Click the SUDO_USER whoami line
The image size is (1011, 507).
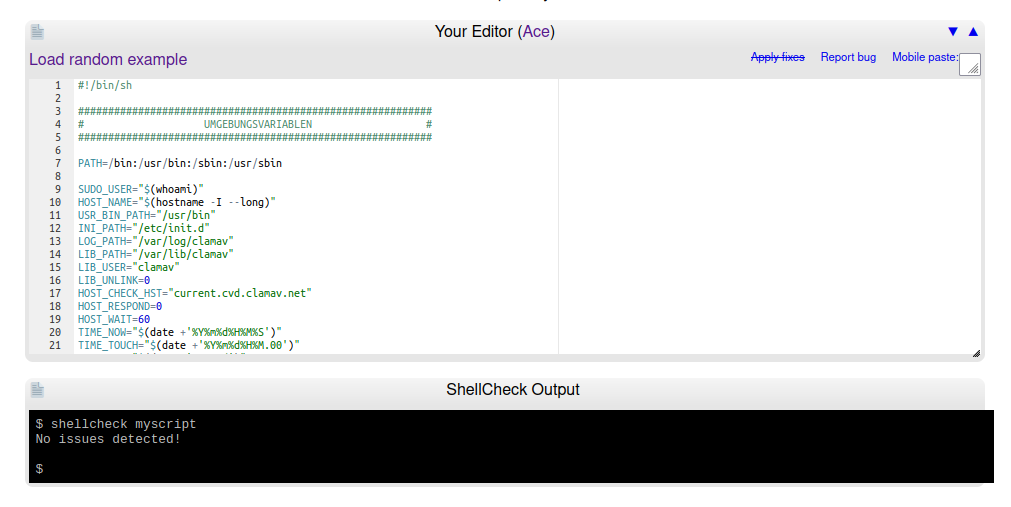coord(141,189)
